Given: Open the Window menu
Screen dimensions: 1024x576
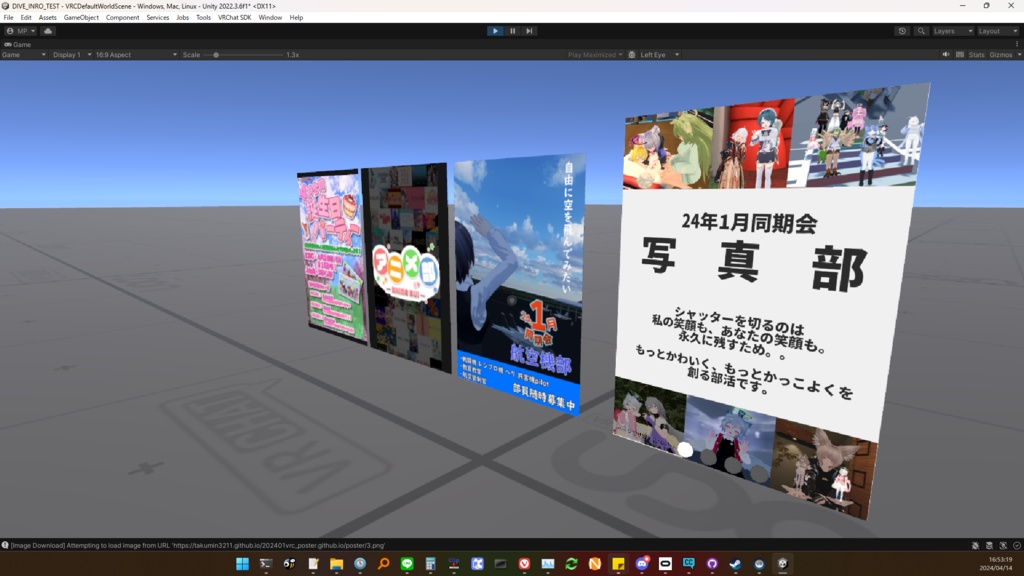Looking at the screenshot, I should [x=270, y=18].
